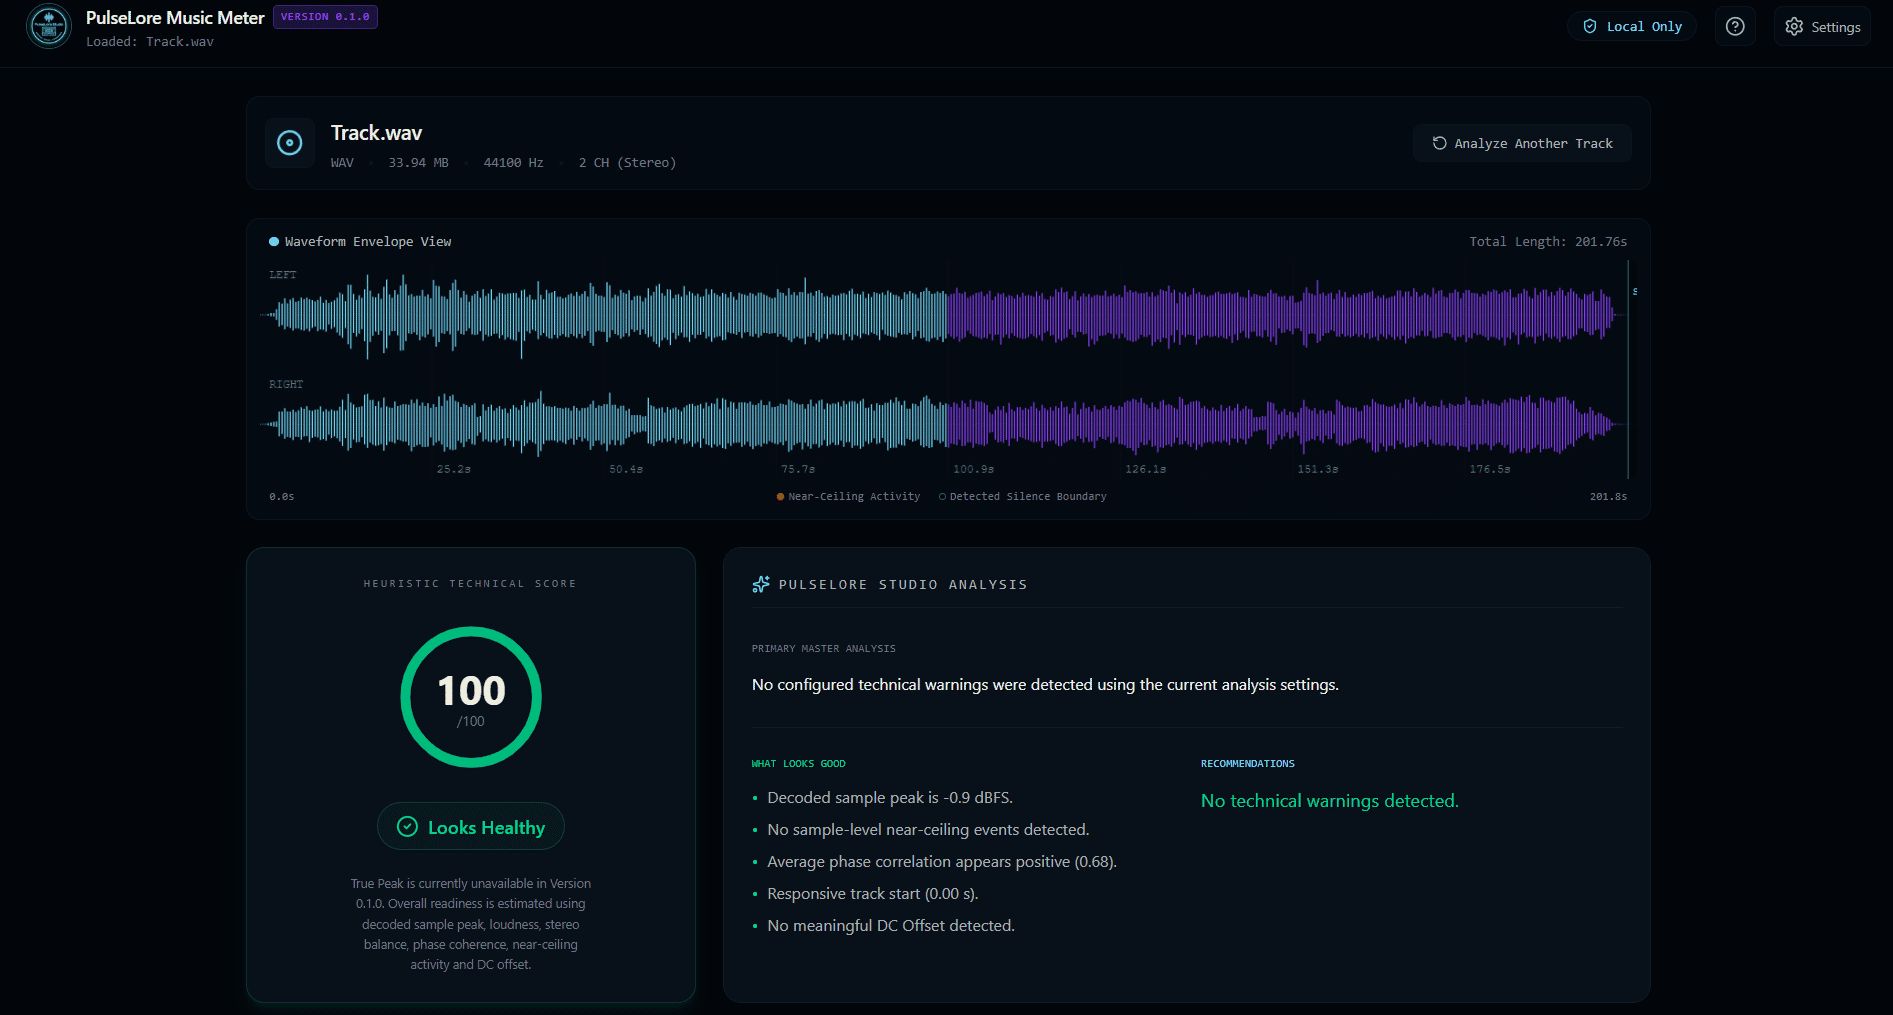Click the checkmark icon in Looks Healthy badge

click(407, 827)
